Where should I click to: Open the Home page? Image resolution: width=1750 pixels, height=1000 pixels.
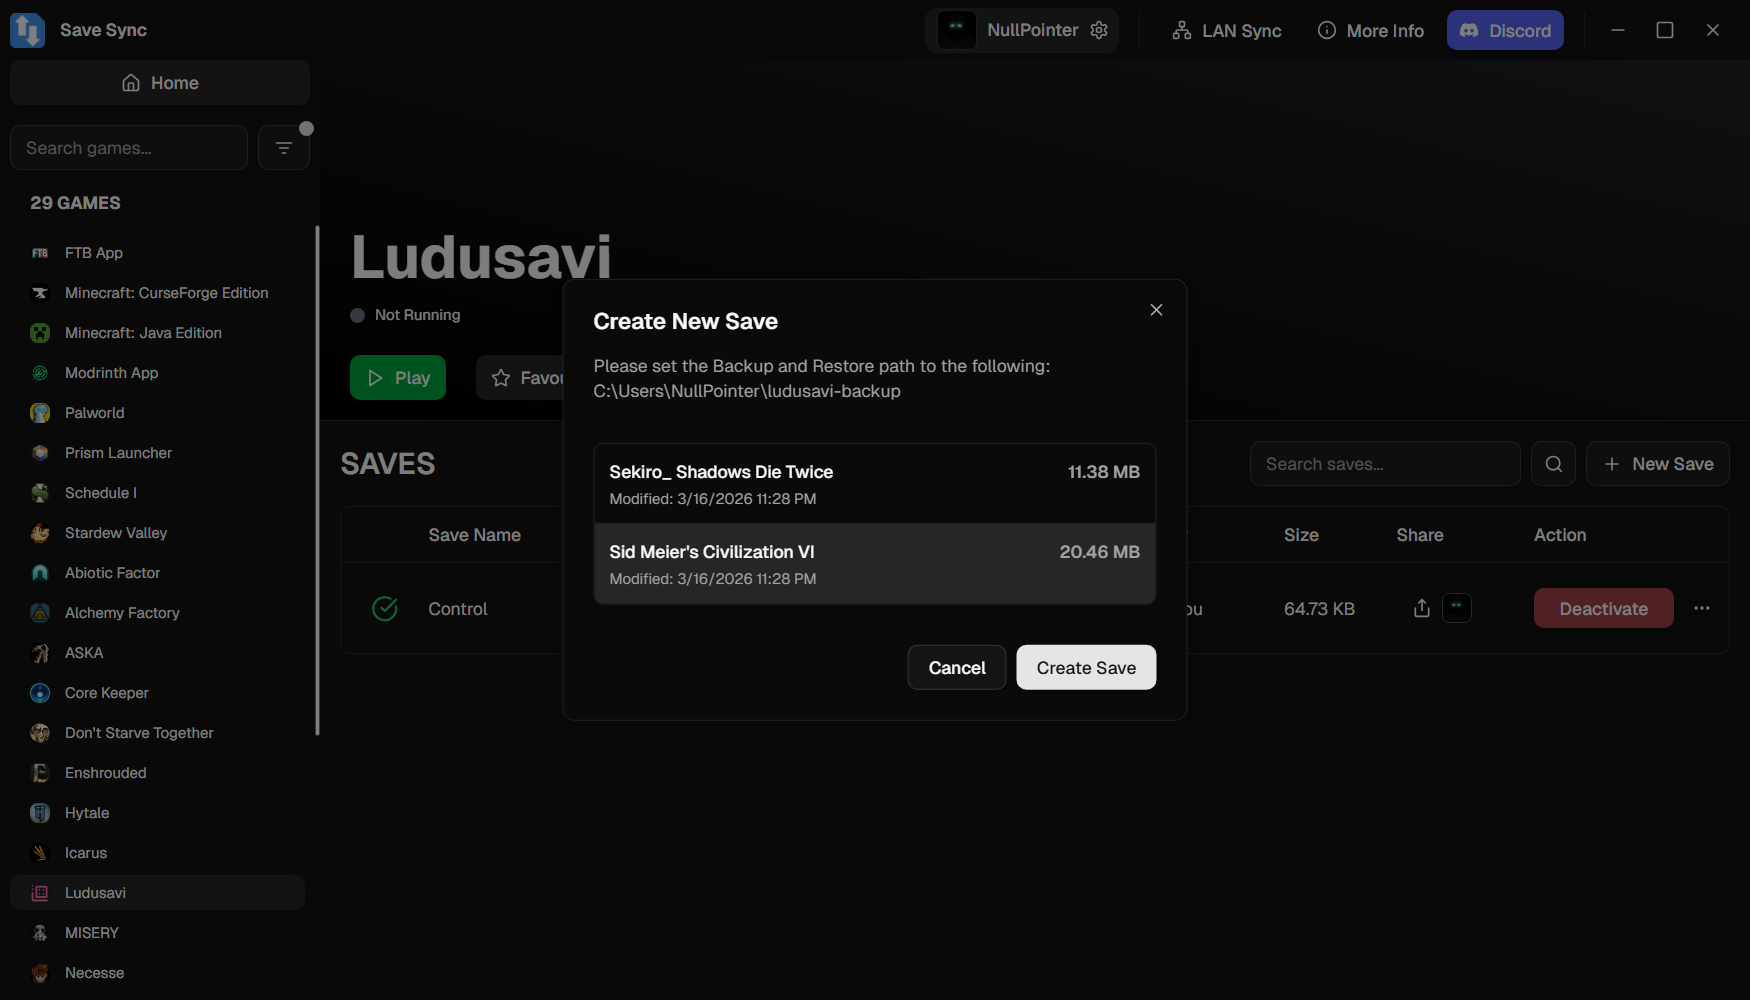[x=160, y=83]
